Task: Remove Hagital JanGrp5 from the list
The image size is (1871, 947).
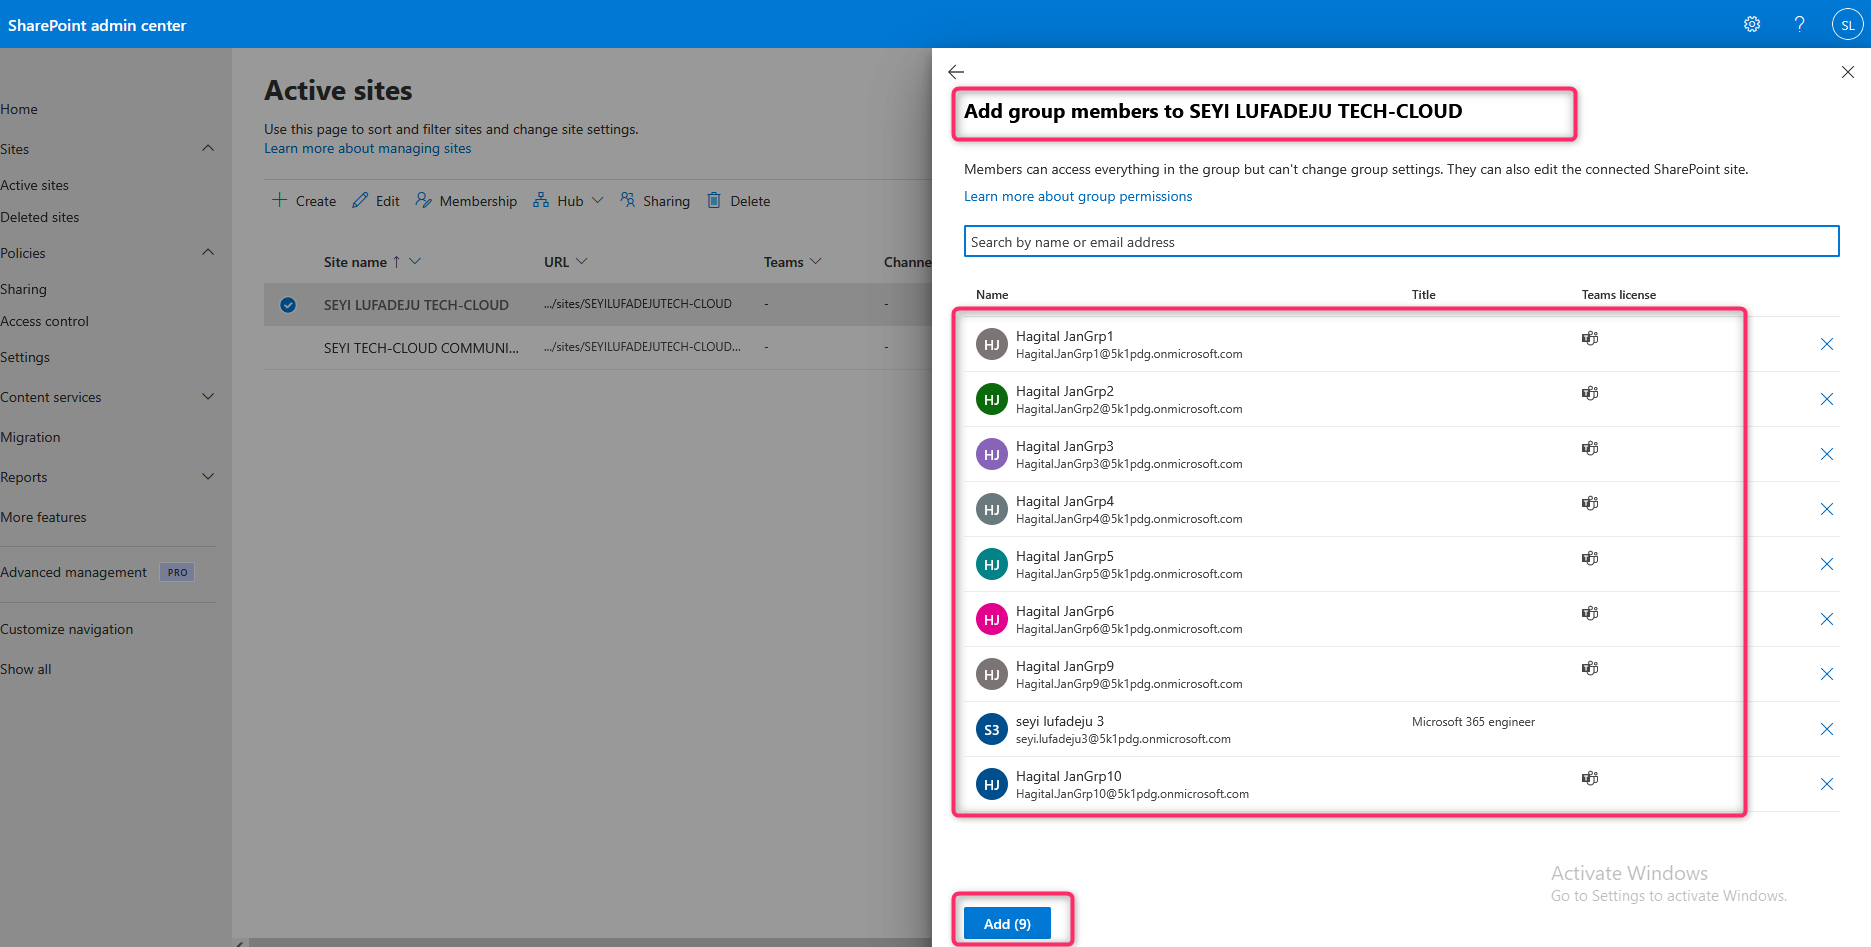Action: (1827, 564)
